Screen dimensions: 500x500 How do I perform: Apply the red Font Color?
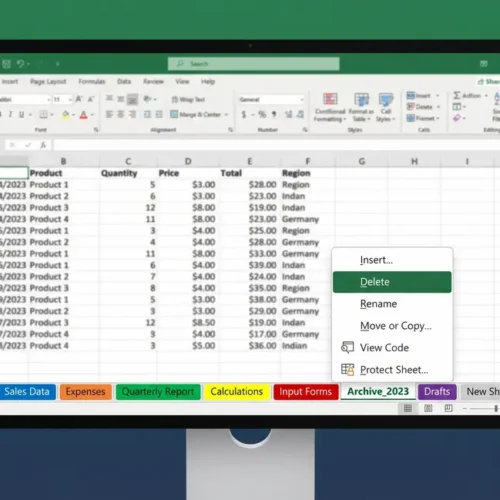point(83,115)
